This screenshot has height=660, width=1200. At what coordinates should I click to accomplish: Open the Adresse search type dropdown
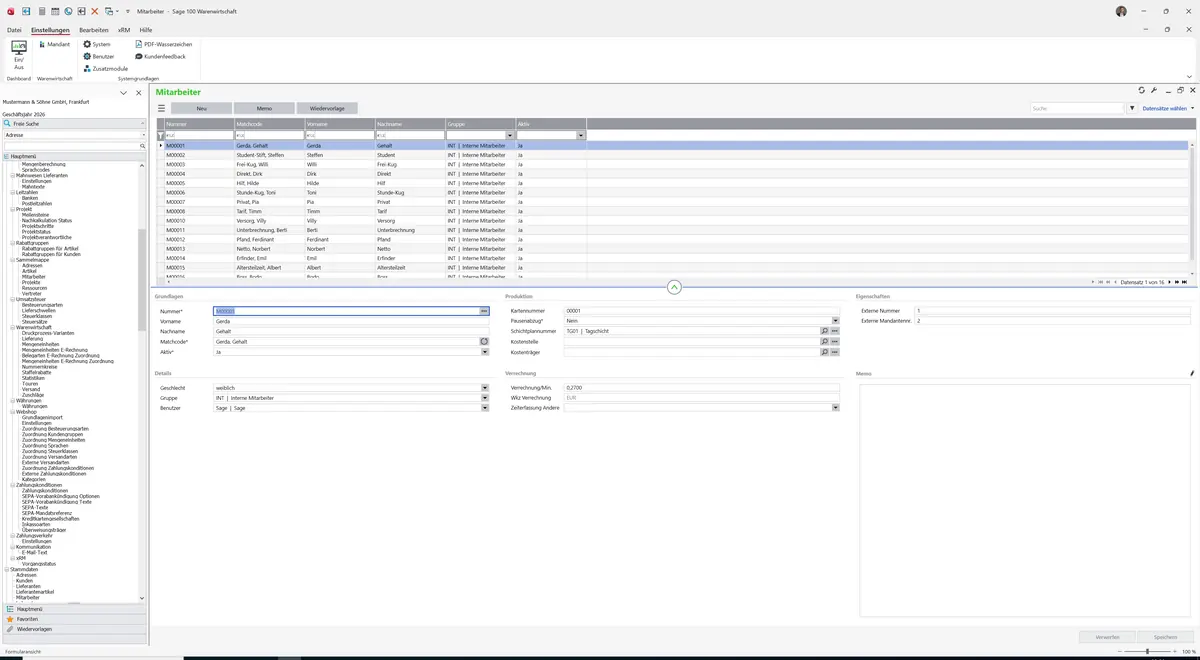[143, 135]
